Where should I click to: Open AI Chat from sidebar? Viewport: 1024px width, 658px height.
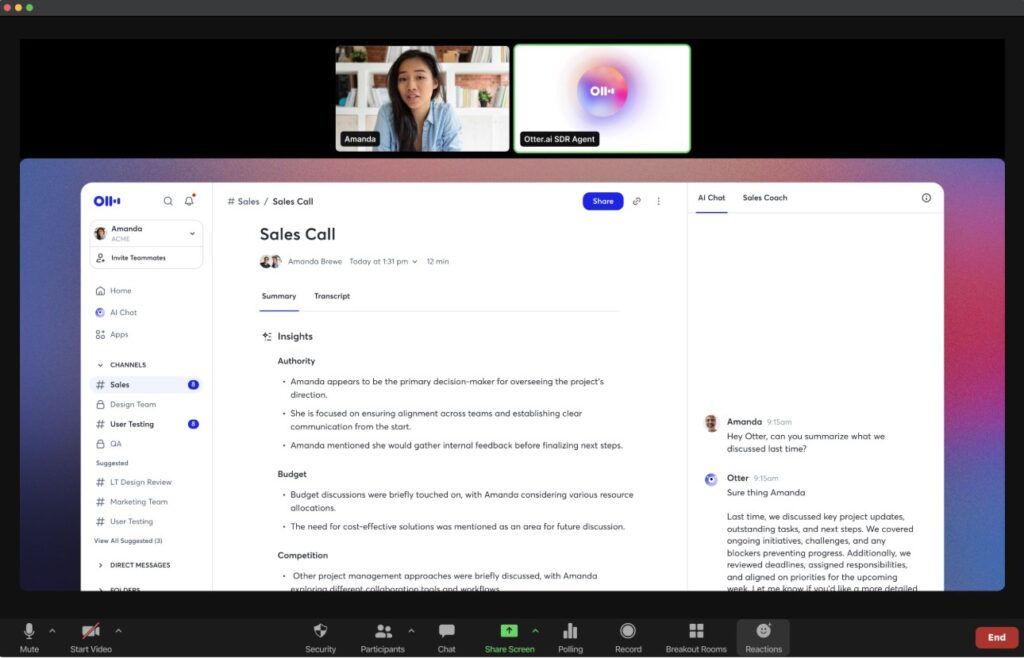point(116,313)
